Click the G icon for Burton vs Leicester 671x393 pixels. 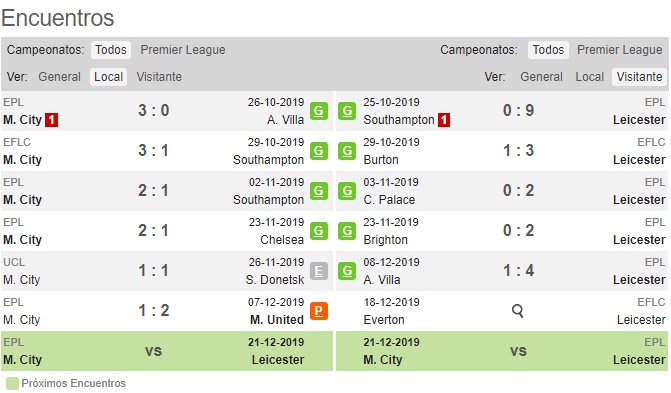click(347, 151)
